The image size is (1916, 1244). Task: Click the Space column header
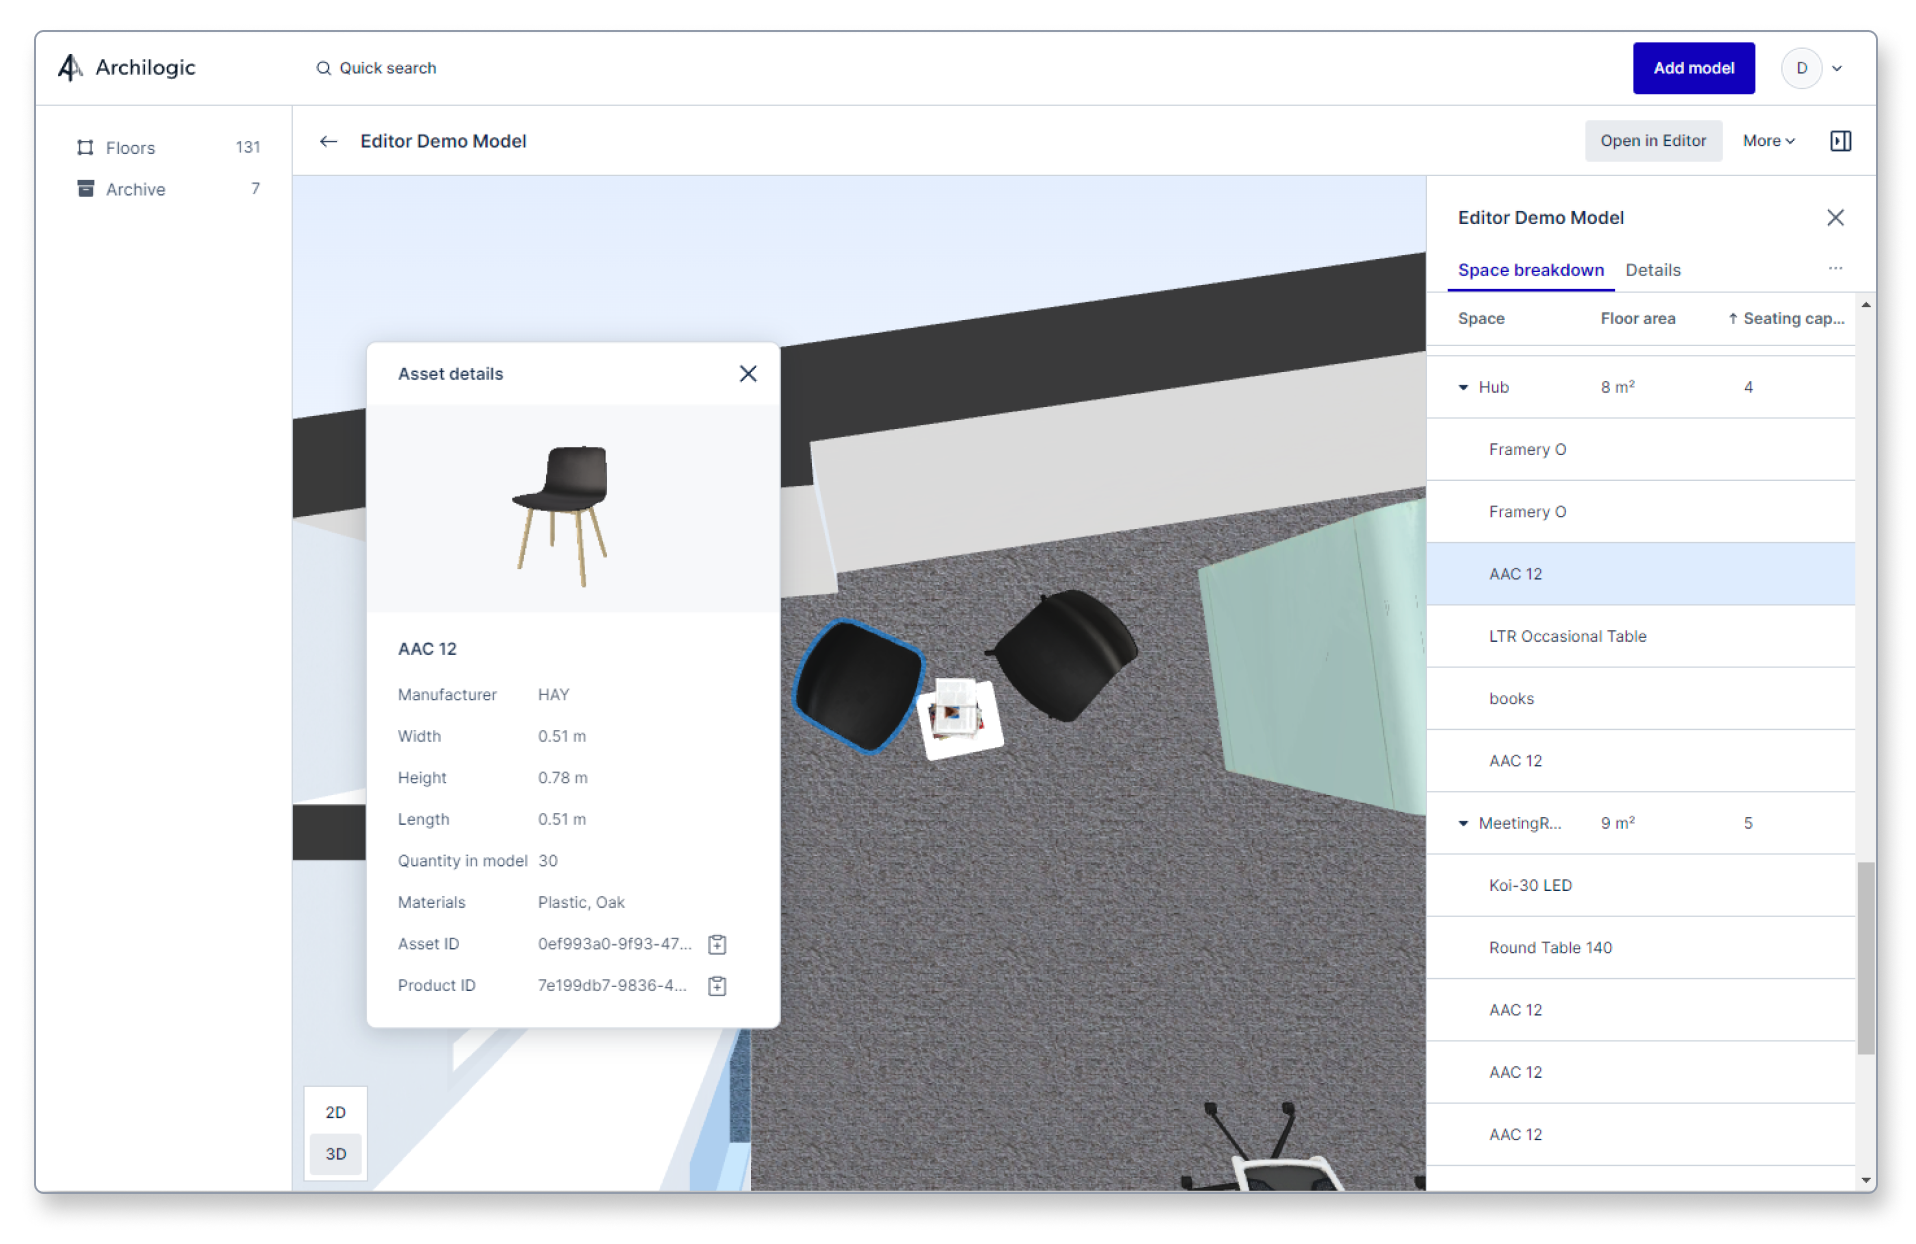point(1481,318)
